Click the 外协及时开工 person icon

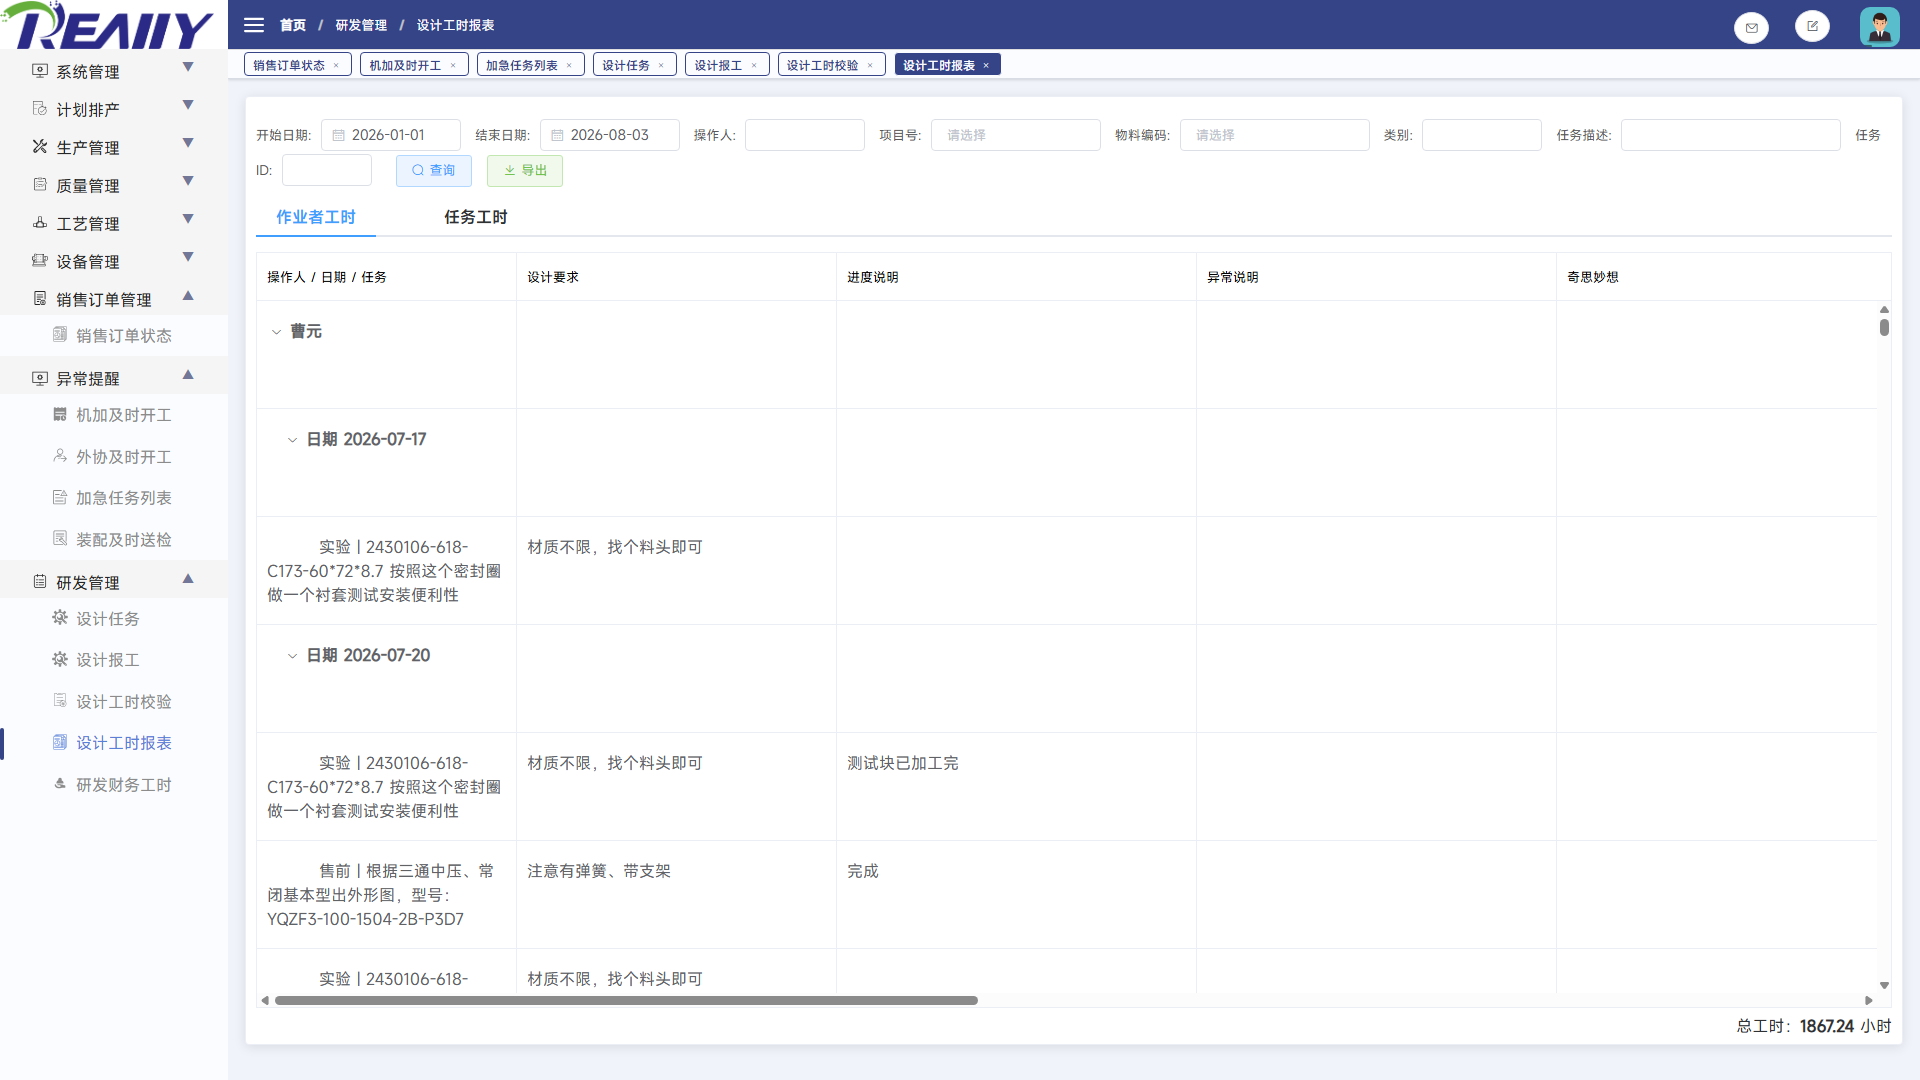pos(60,456)
